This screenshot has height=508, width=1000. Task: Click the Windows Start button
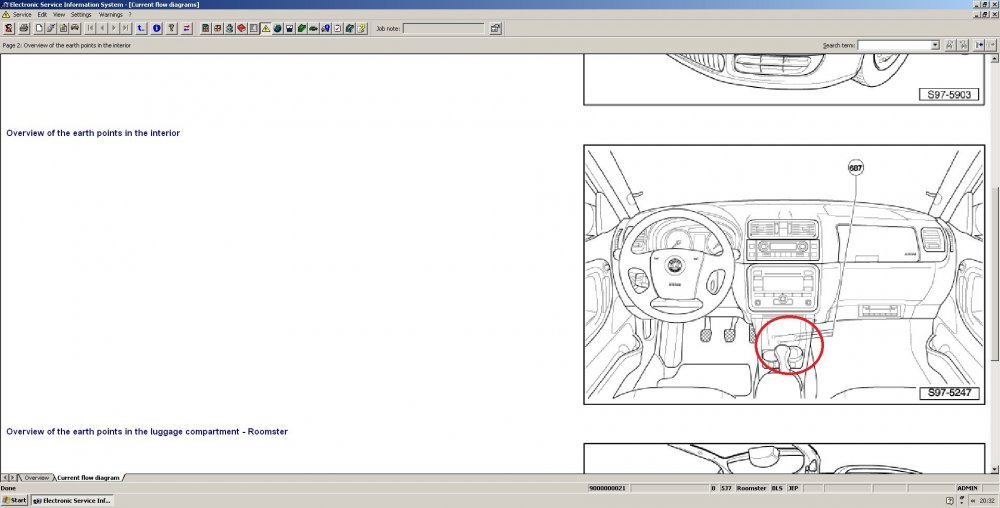(15, 500)
